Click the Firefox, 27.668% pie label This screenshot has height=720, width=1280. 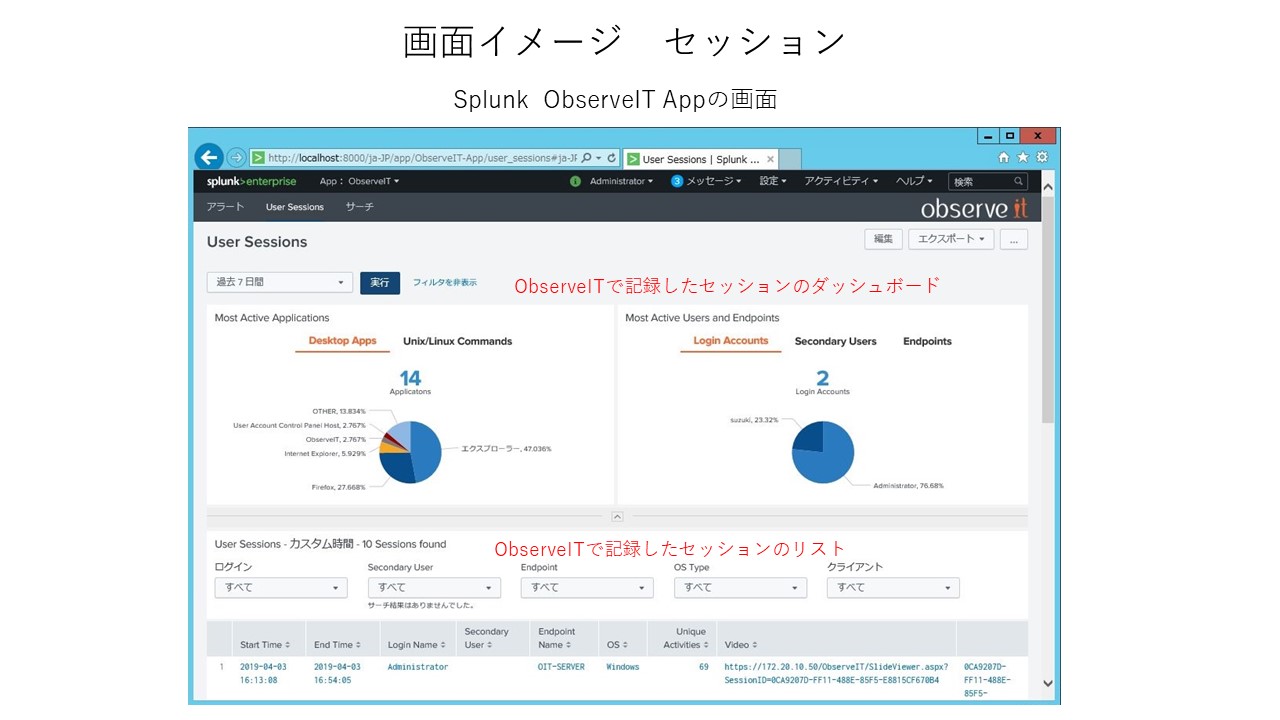[x=338, y=487]
